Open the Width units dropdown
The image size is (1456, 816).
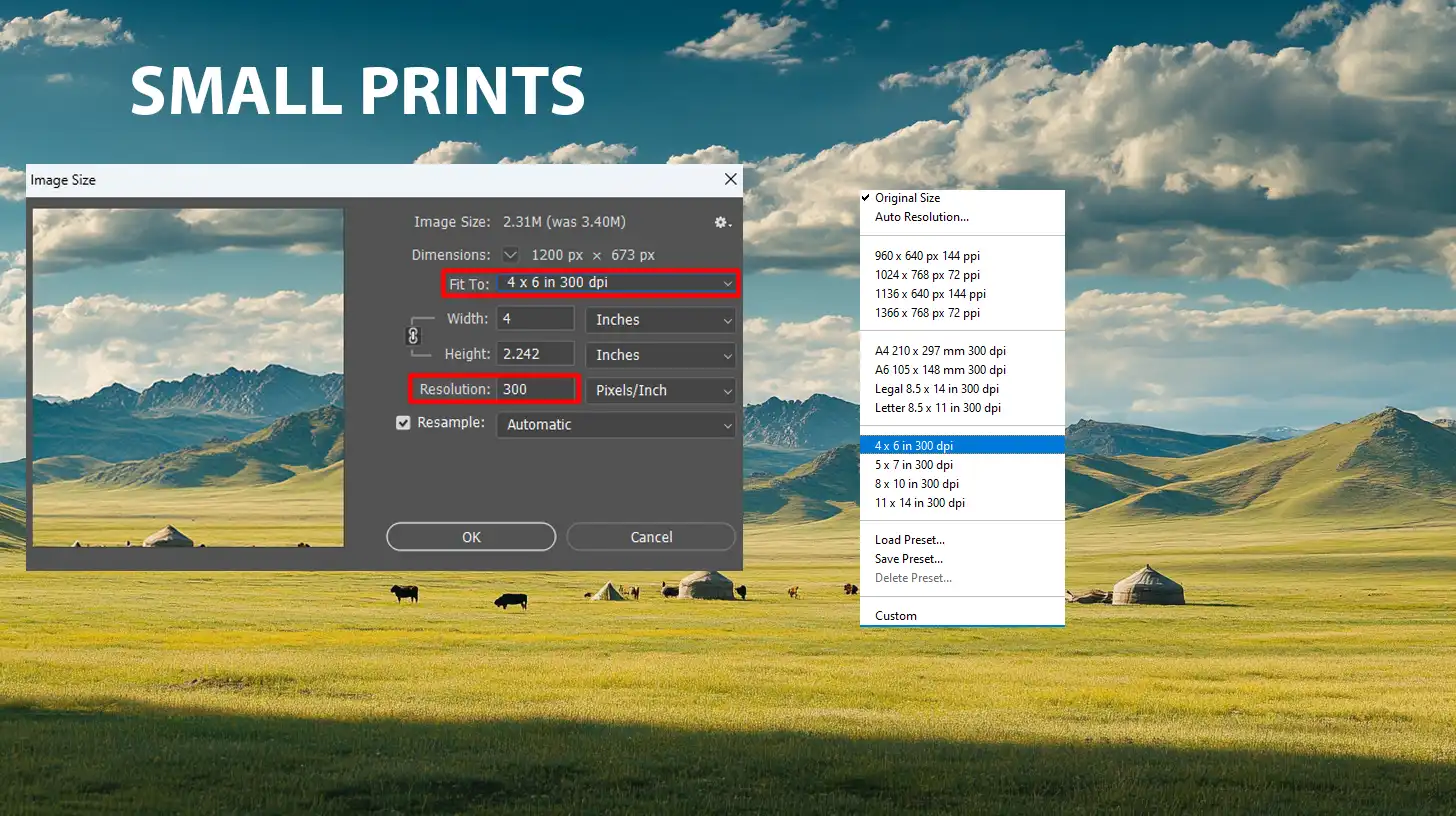point(660,320)
